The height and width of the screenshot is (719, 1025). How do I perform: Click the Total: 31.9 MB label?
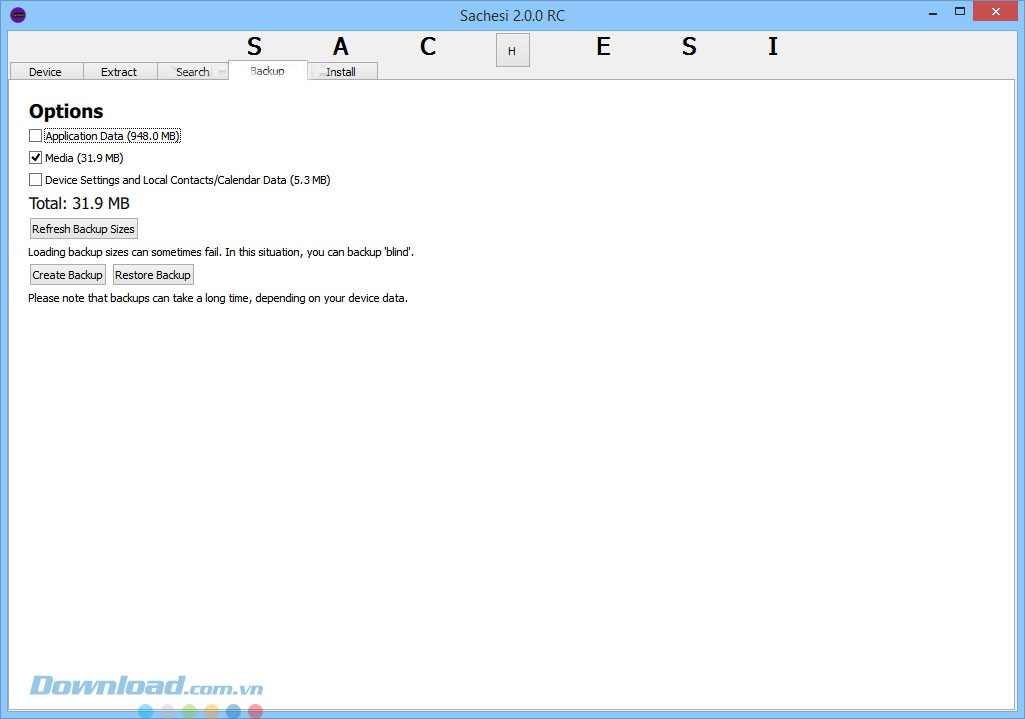coord(79,204)
